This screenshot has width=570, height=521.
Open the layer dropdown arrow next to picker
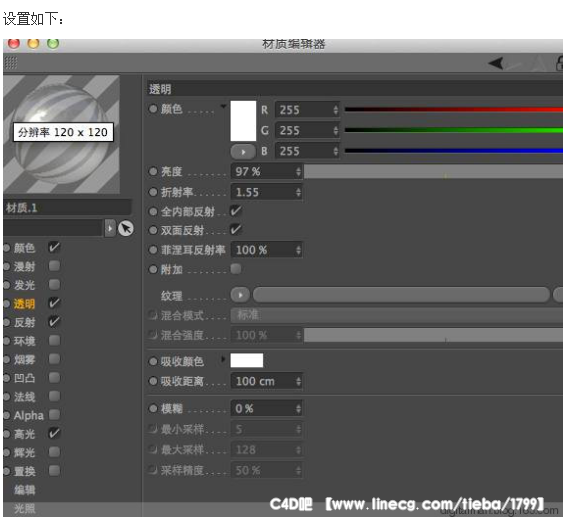pos(110,228)
